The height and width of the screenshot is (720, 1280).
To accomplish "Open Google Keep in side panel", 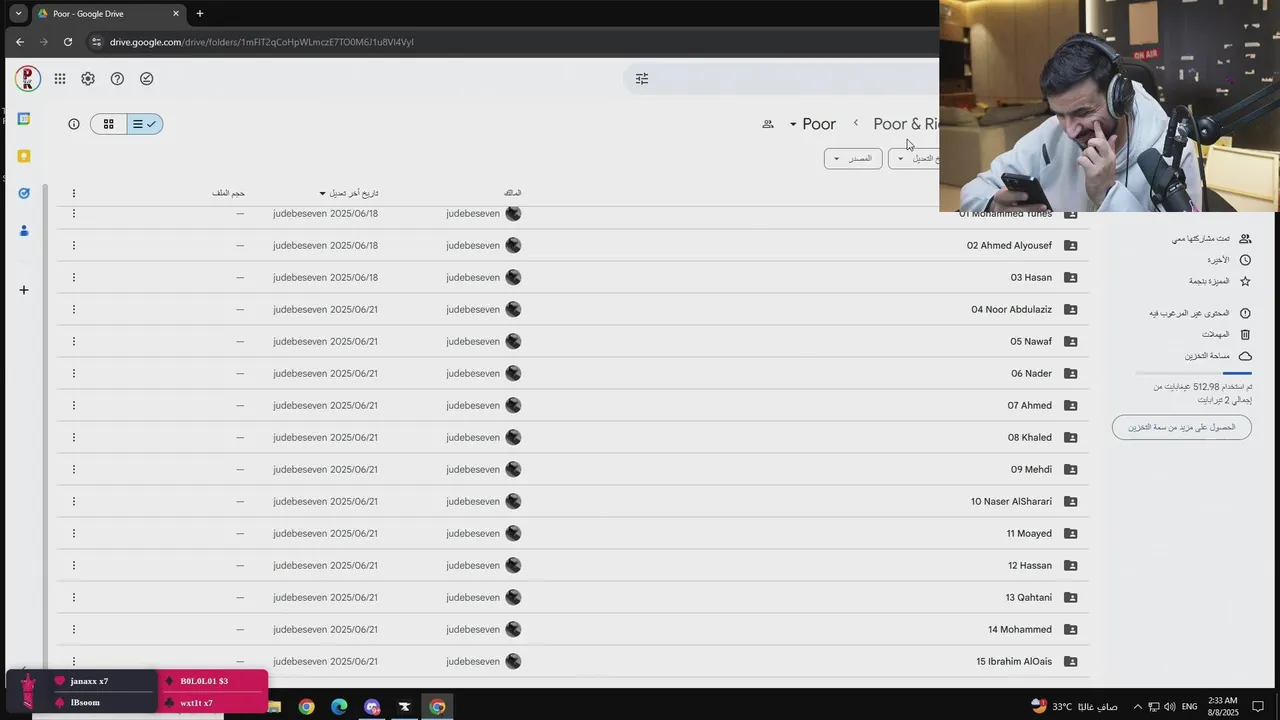I will click(24, 156).
